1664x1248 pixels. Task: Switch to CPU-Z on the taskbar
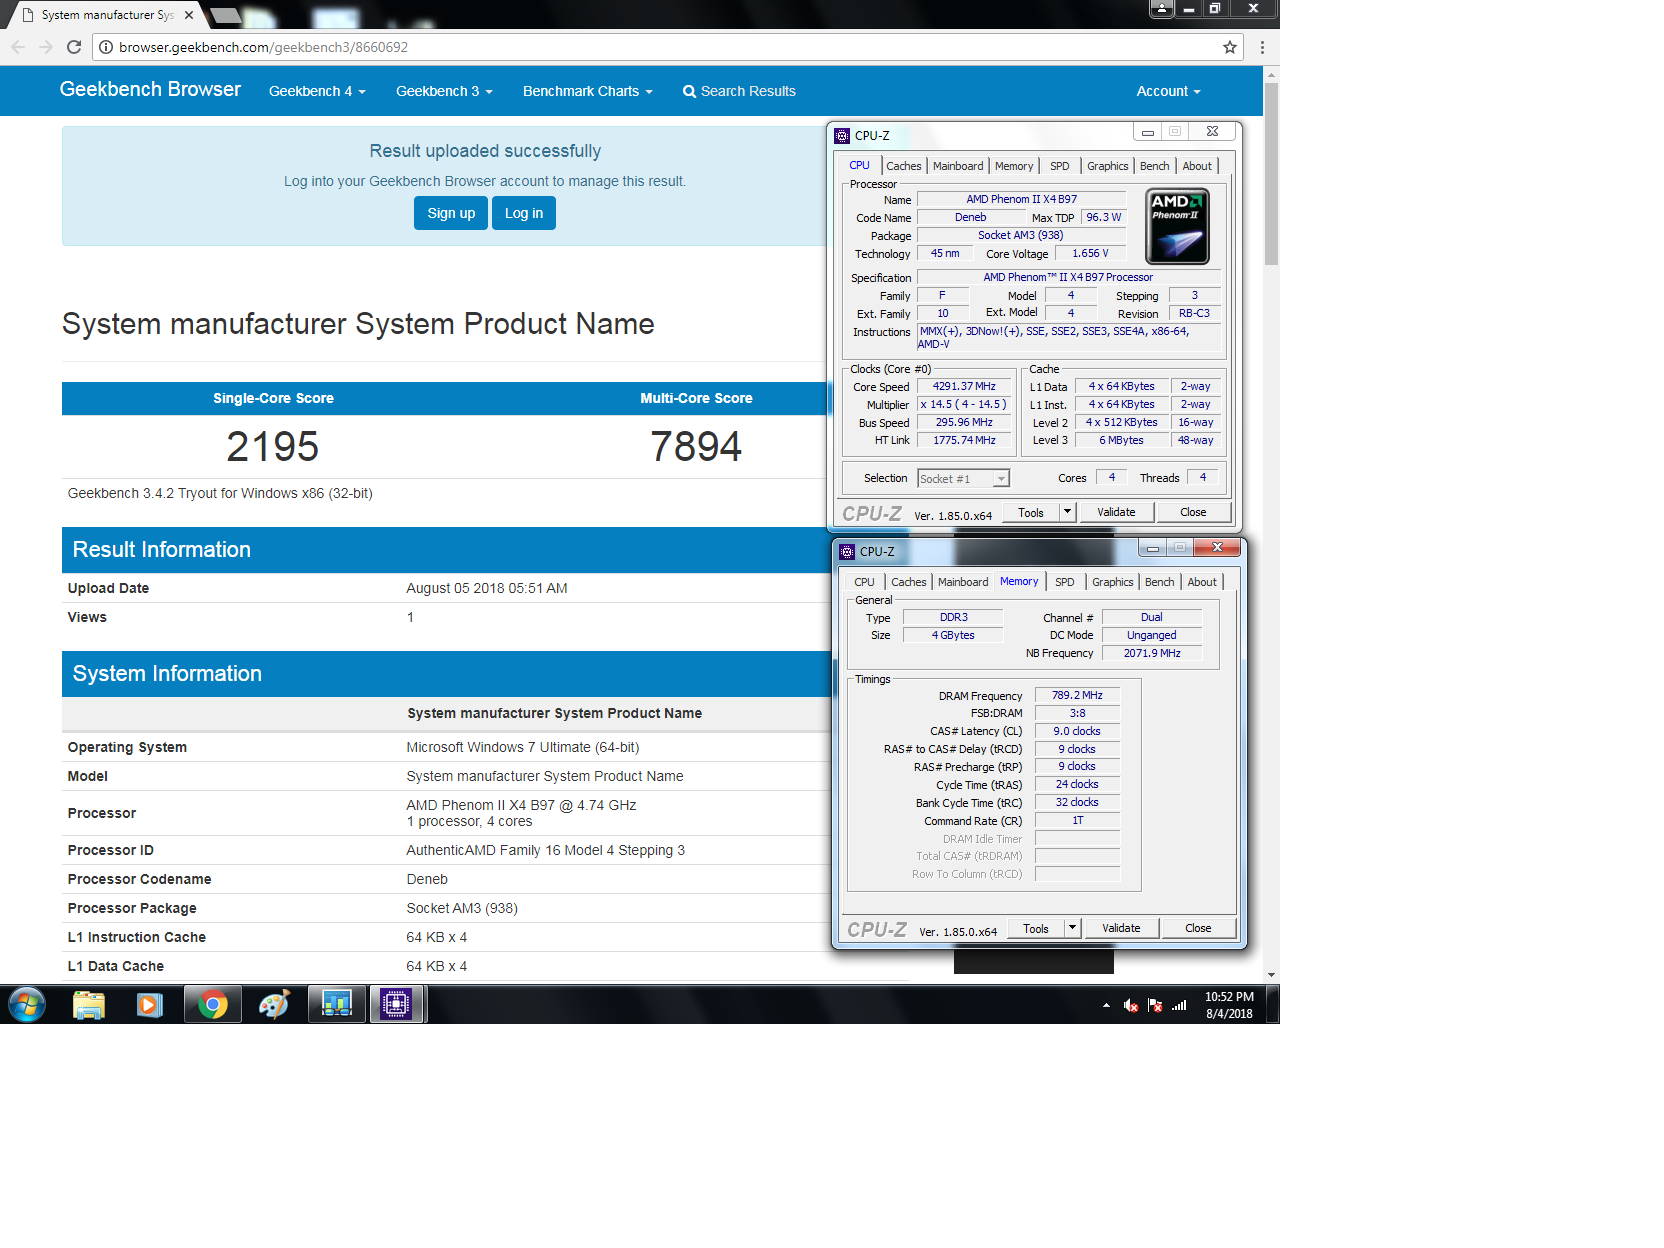pyautogui.click(x=397, y=1004)
